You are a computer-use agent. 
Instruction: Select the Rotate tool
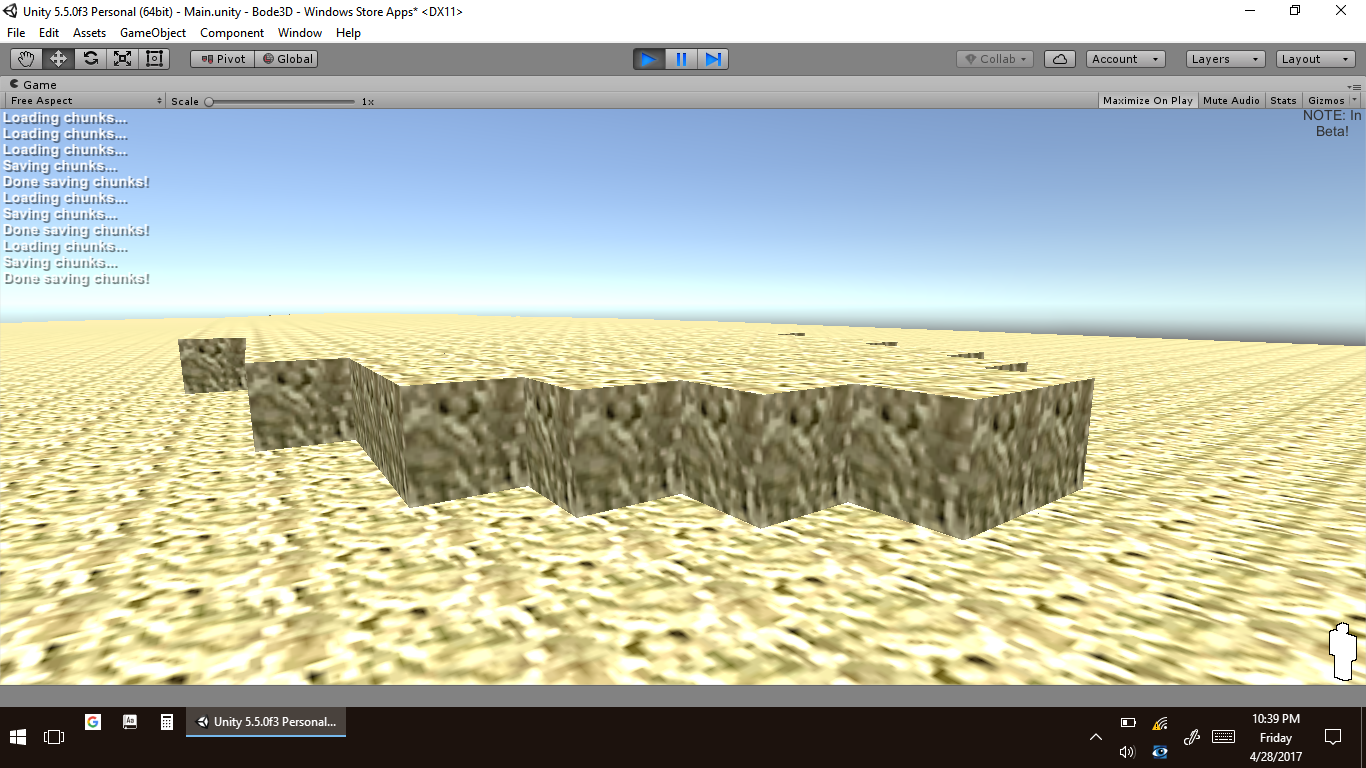point(90,59)
